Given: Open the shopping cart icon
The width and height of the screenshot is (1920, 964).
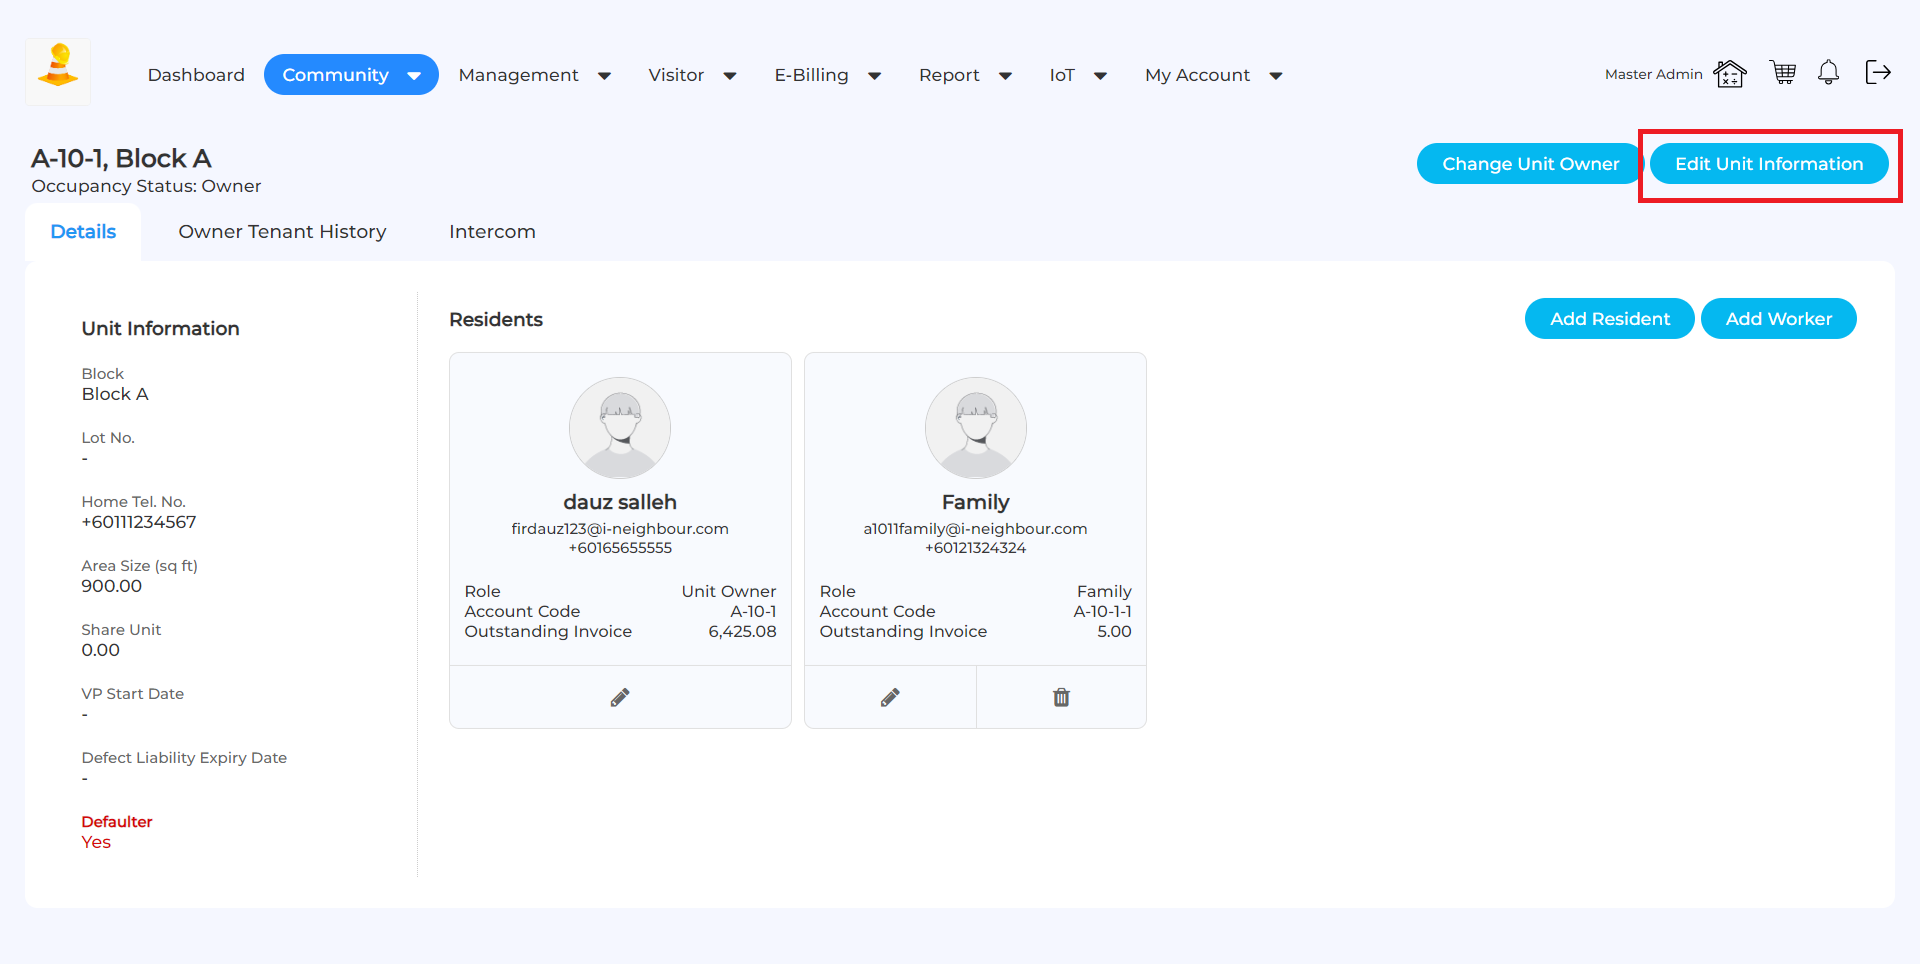Looking at the screenshot, I should click(1782, 73).
